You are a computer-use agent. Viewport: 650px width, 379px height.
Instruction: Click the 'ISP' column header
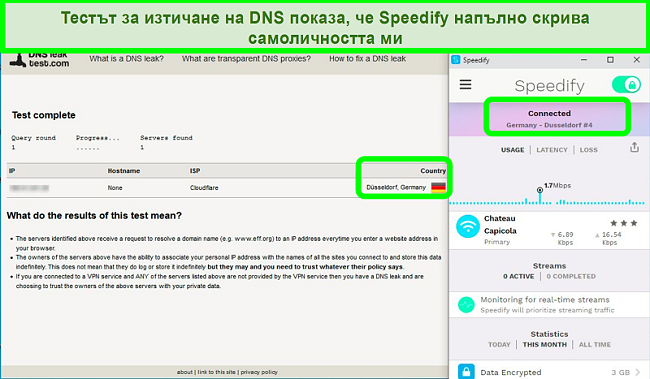[195, 171]
